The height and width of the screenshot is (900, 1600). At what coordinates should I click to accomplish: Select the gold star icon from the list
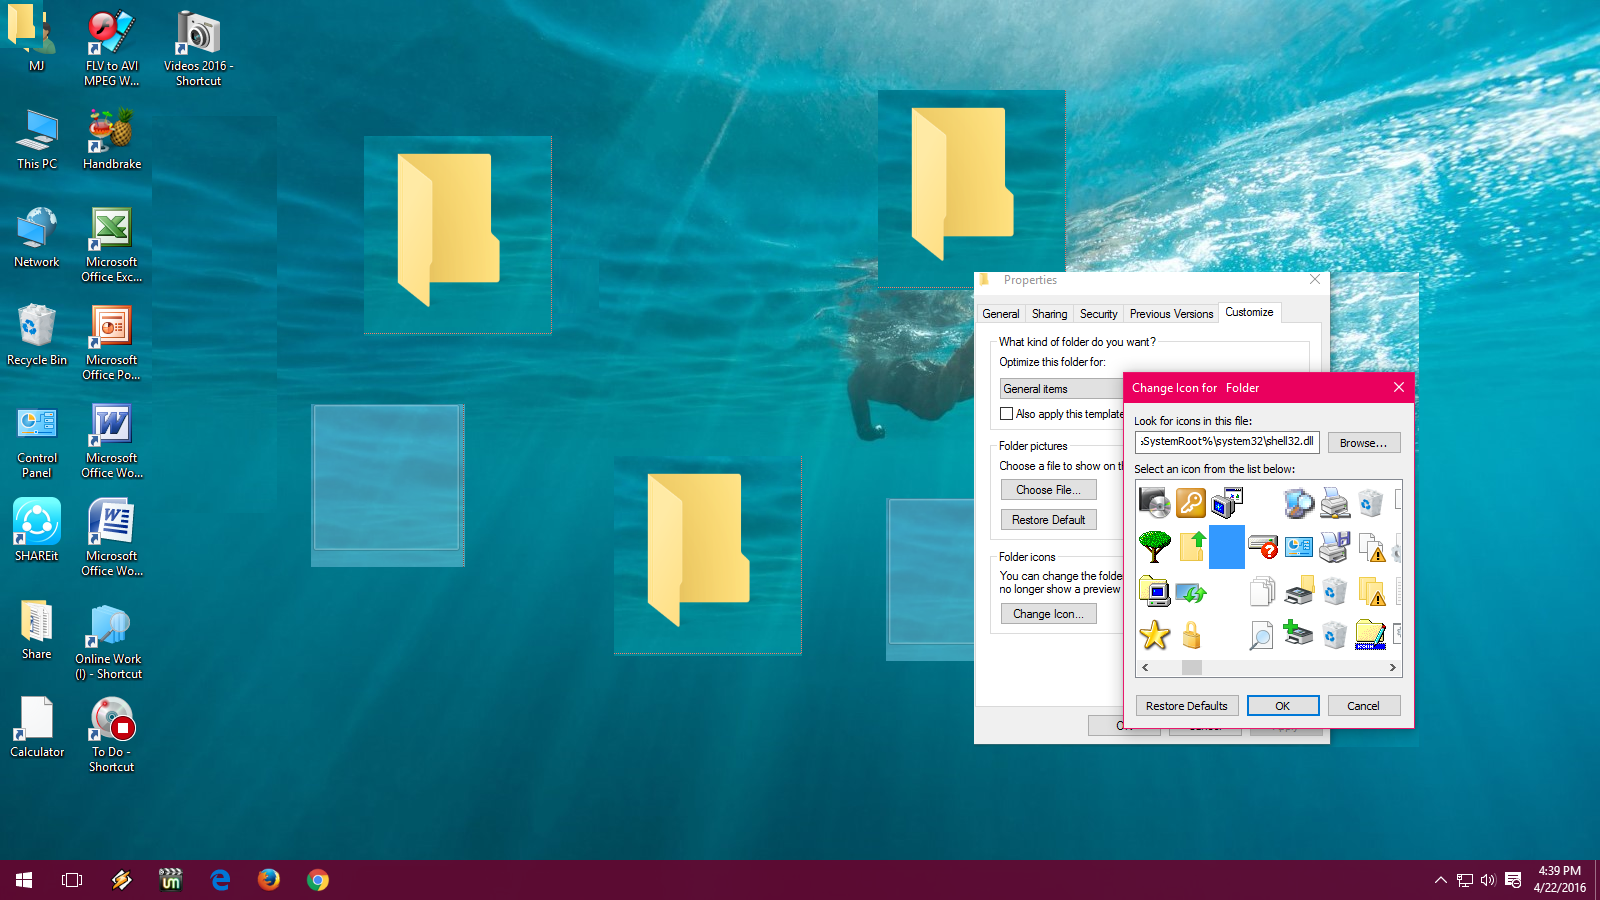tap(1155, 635)
